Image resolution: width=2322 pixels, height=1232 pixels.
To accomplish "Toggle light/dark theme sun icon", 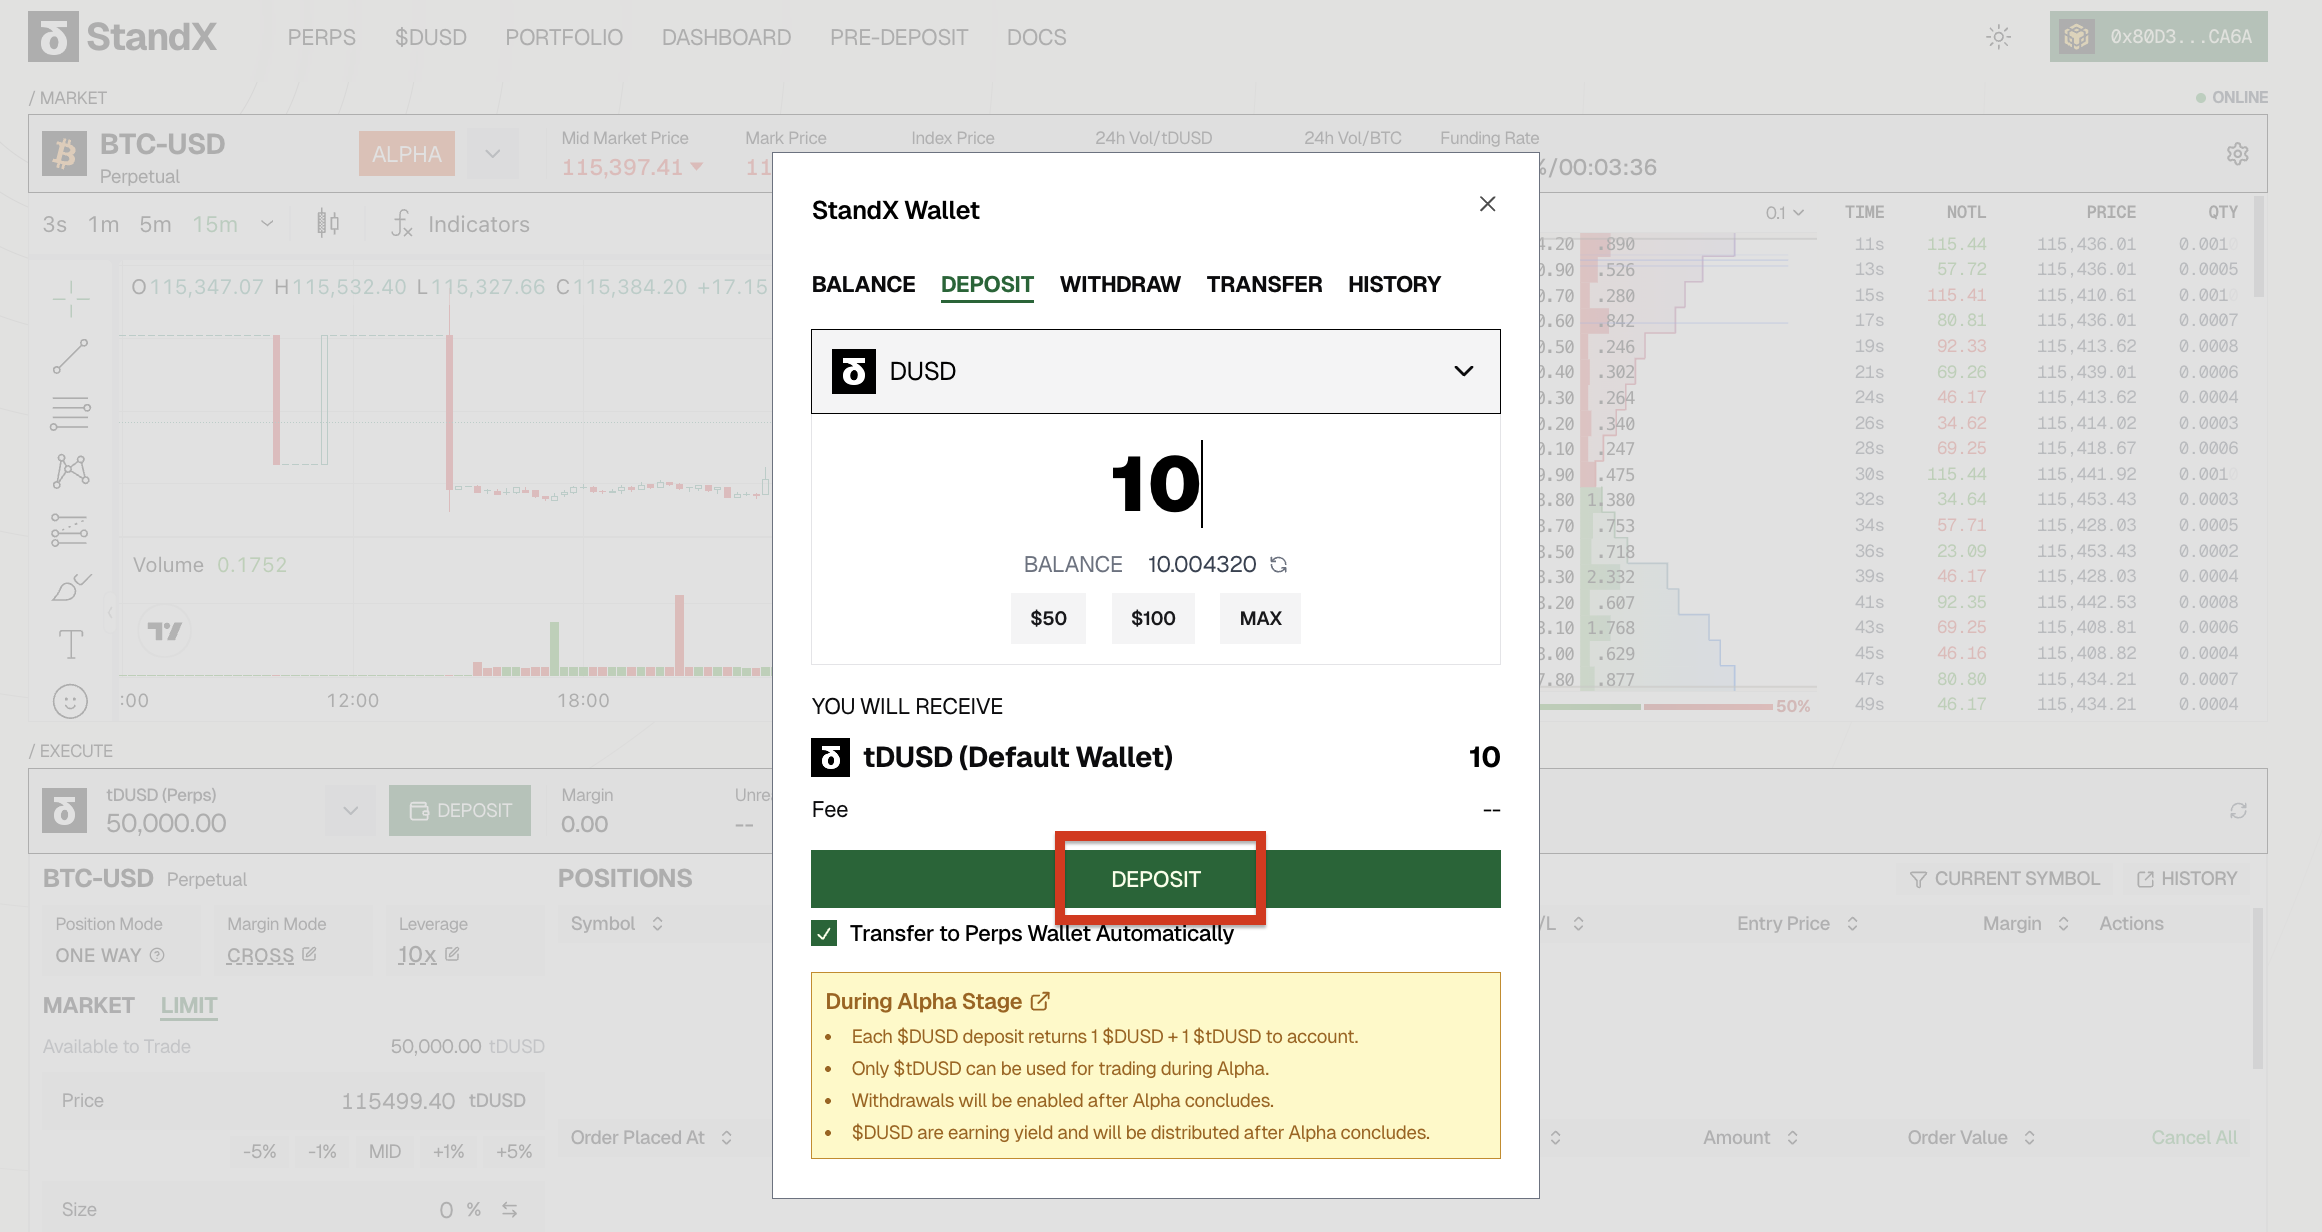I will pos(1998,37).
